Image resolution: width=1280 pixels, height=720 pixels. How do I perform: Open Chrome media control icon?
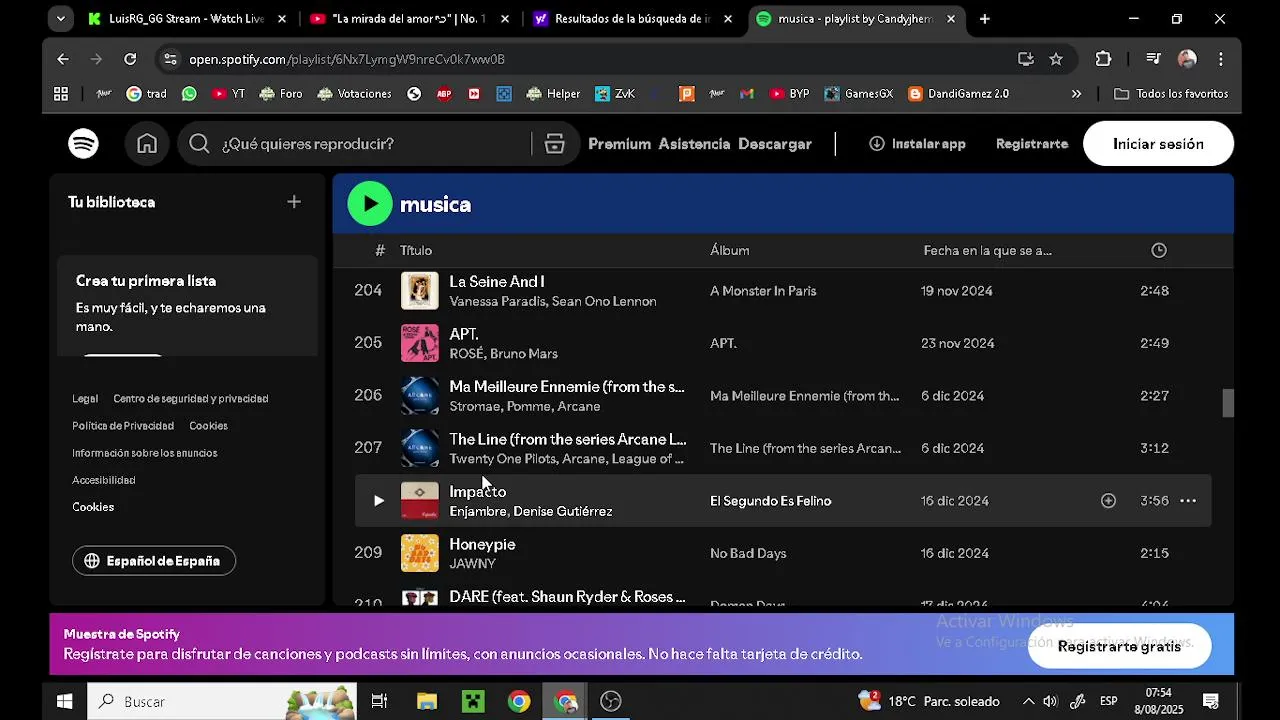1154,59
